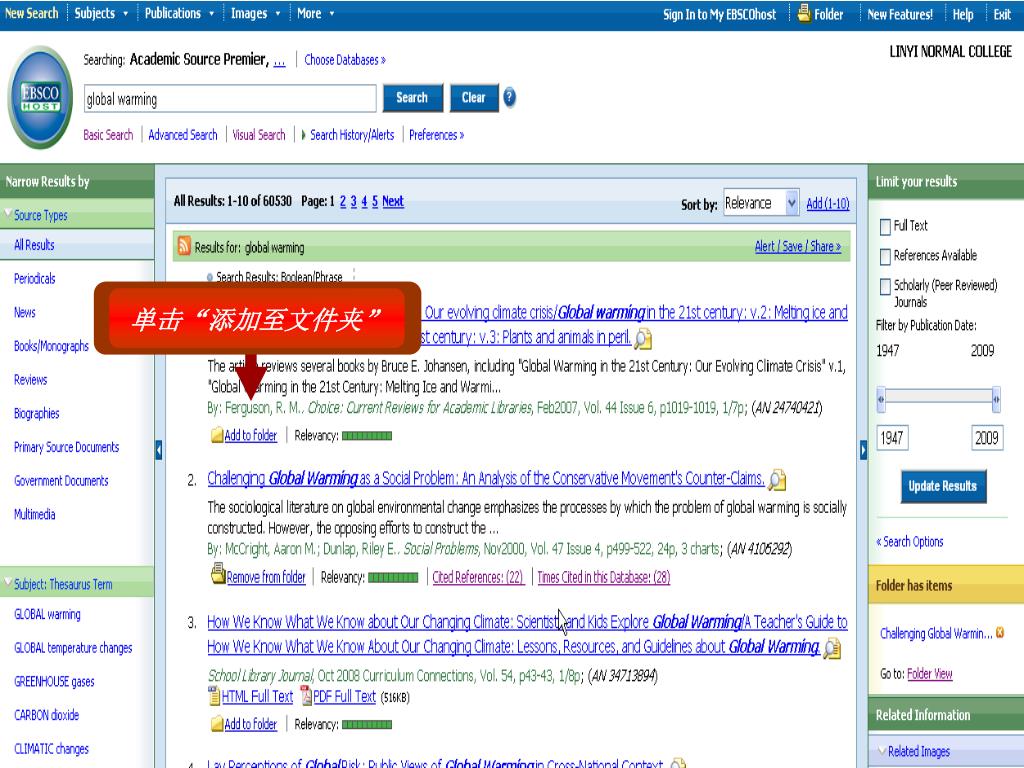This screenshot has height=768, width=1024.
Task: Filter by Books/Monographs source type
Action: click(x=51, y=346)
